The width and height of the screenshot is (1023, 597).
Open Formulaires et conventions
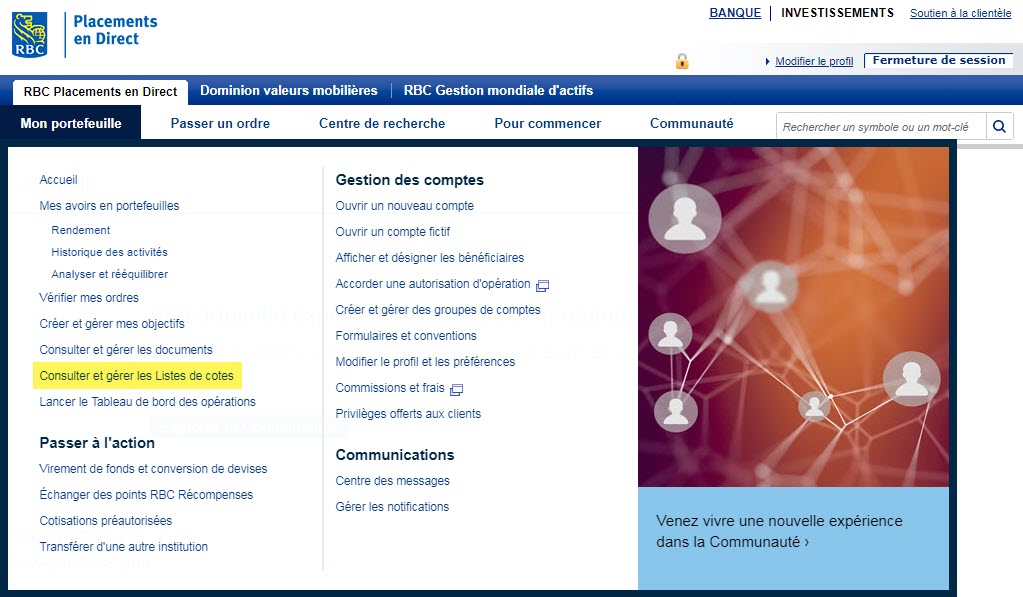tap(406, 337)
